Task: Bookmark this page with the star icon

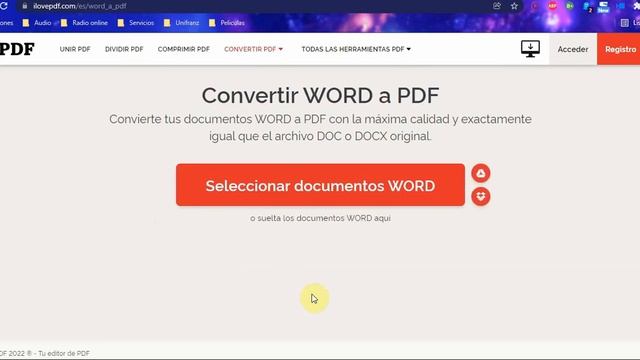Action: coord(514,6)
